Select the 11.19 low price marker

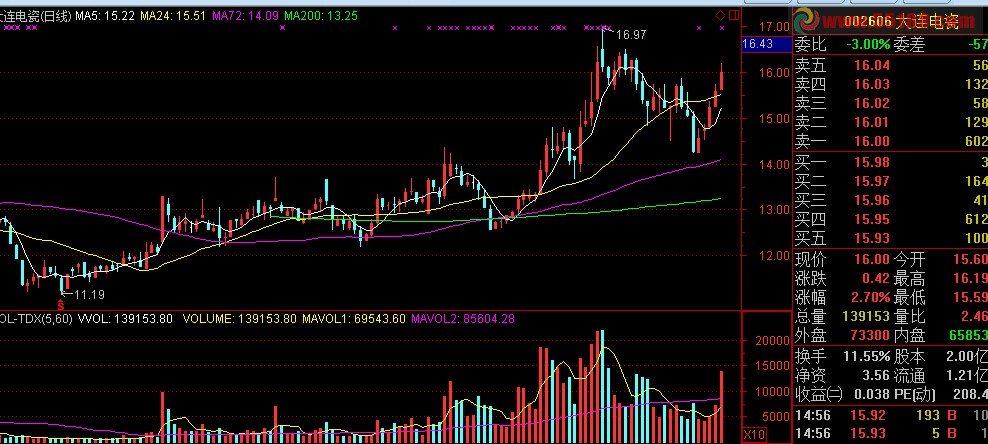[88, 294]
